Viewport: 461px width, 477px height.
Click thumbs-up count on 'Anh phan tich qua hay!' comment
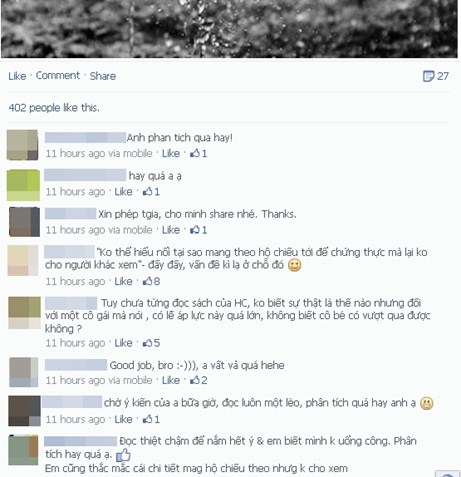pos(198,153)
